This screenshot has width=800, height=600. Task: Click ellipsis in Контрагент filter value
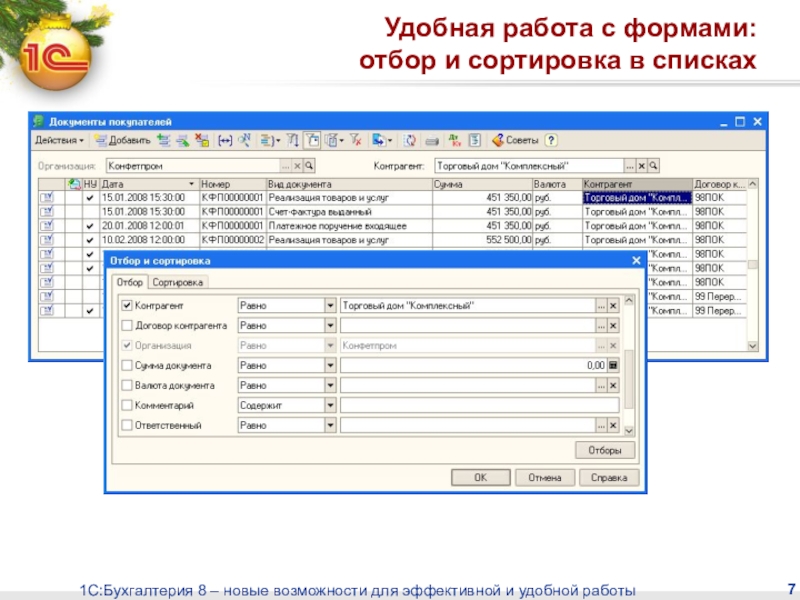(x=601, y=306)
